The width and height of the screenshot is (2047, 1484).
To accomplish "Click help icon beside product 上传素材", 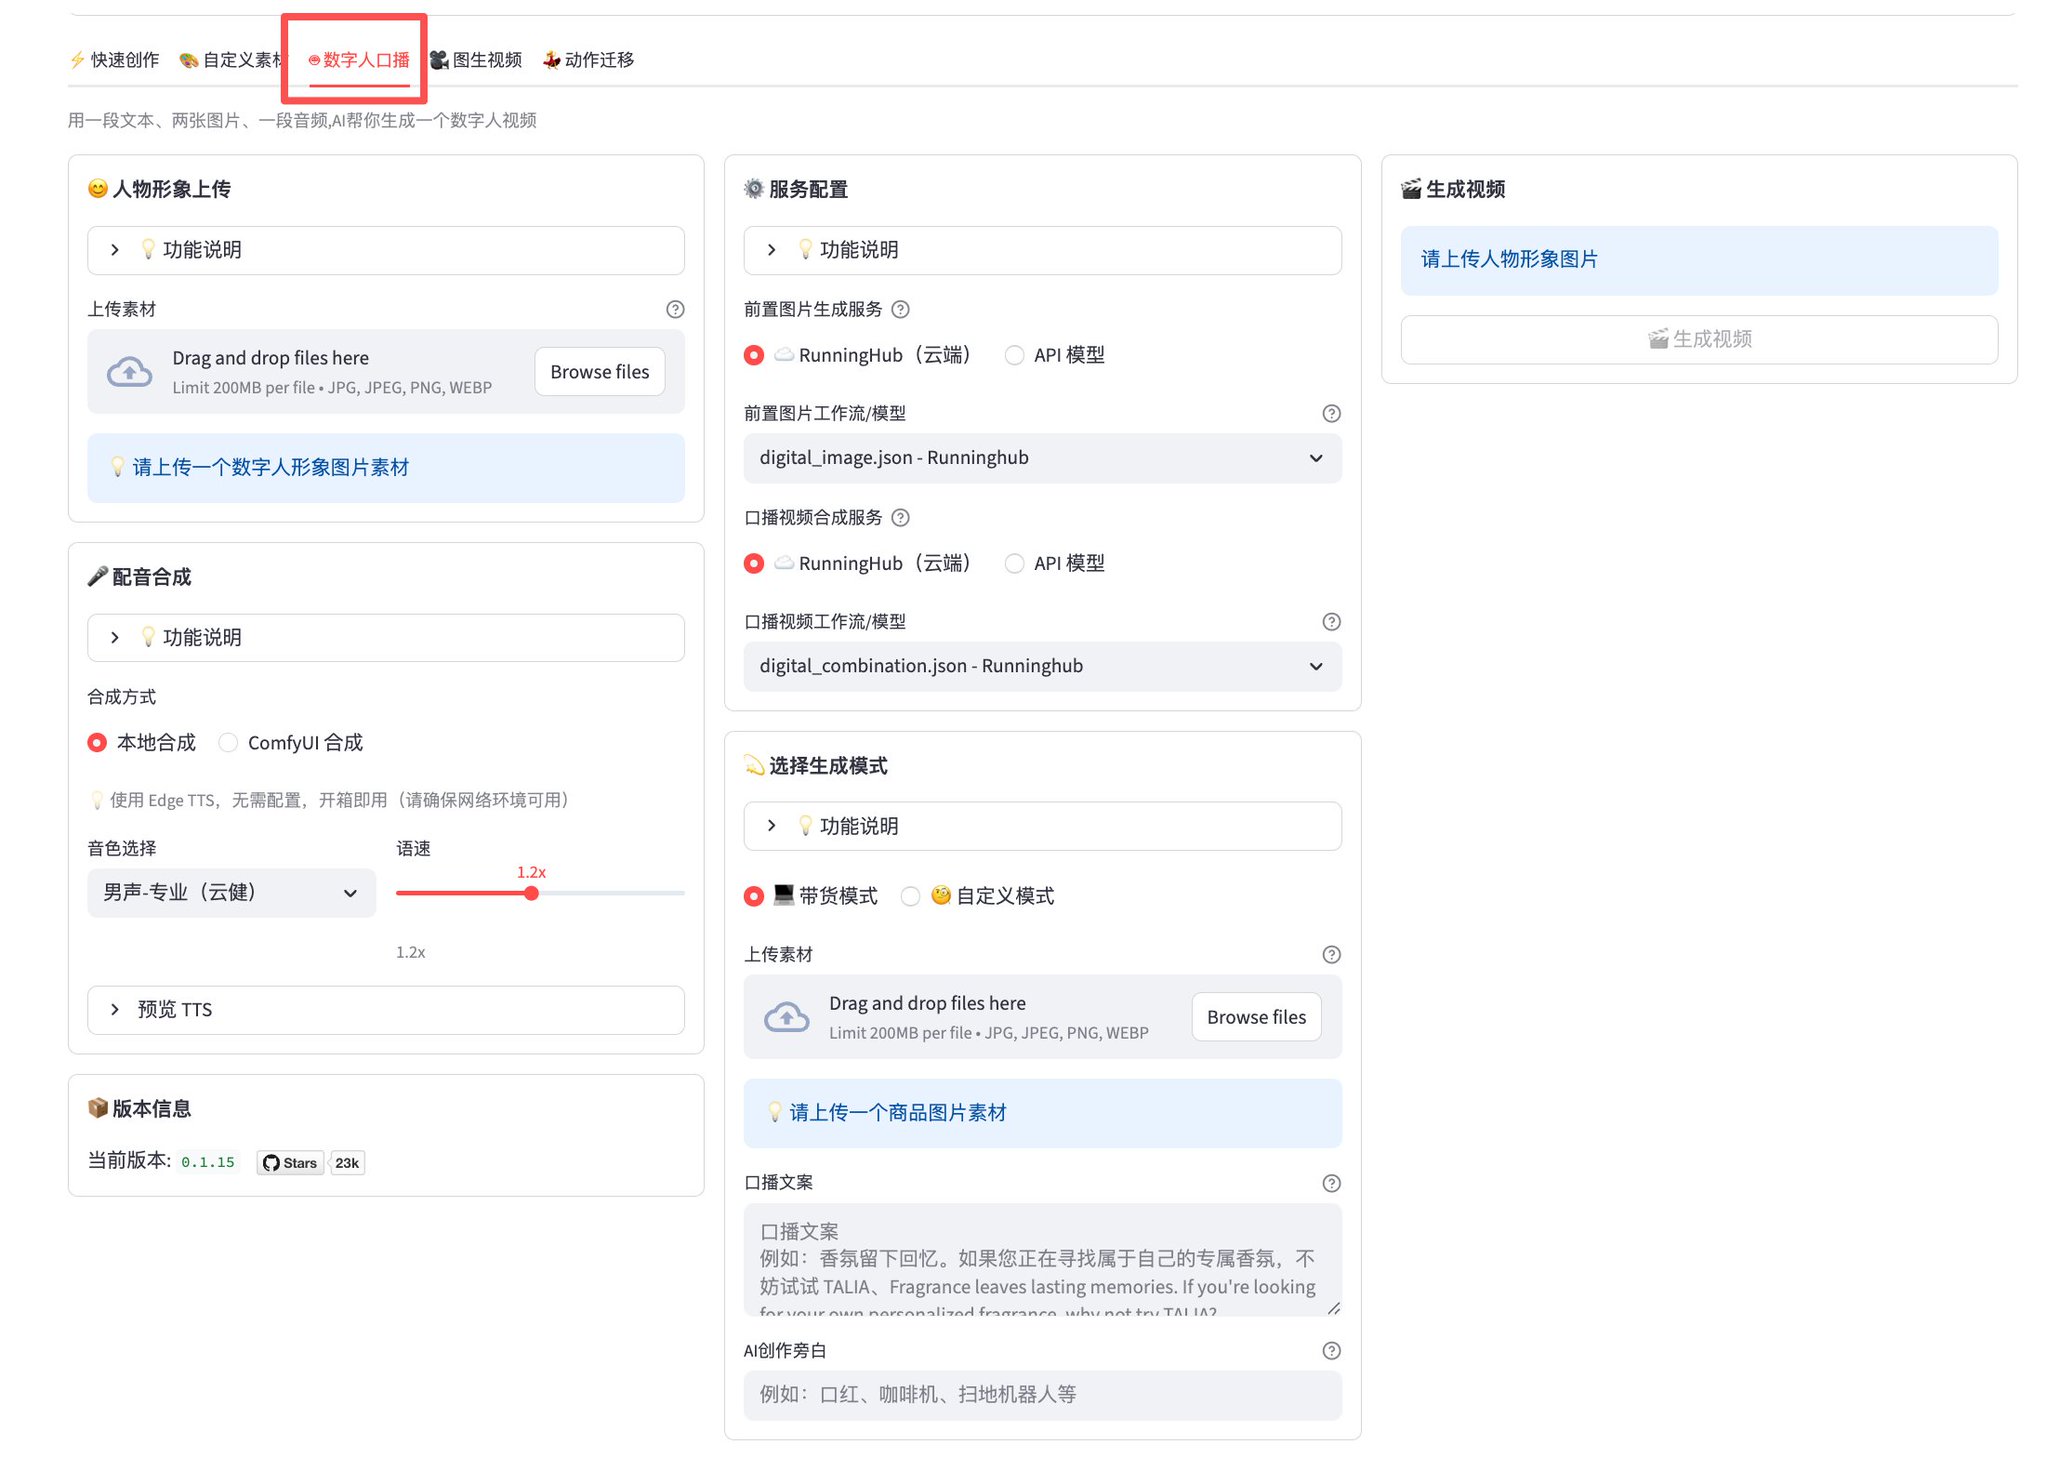I will (x=1331, y=955).
